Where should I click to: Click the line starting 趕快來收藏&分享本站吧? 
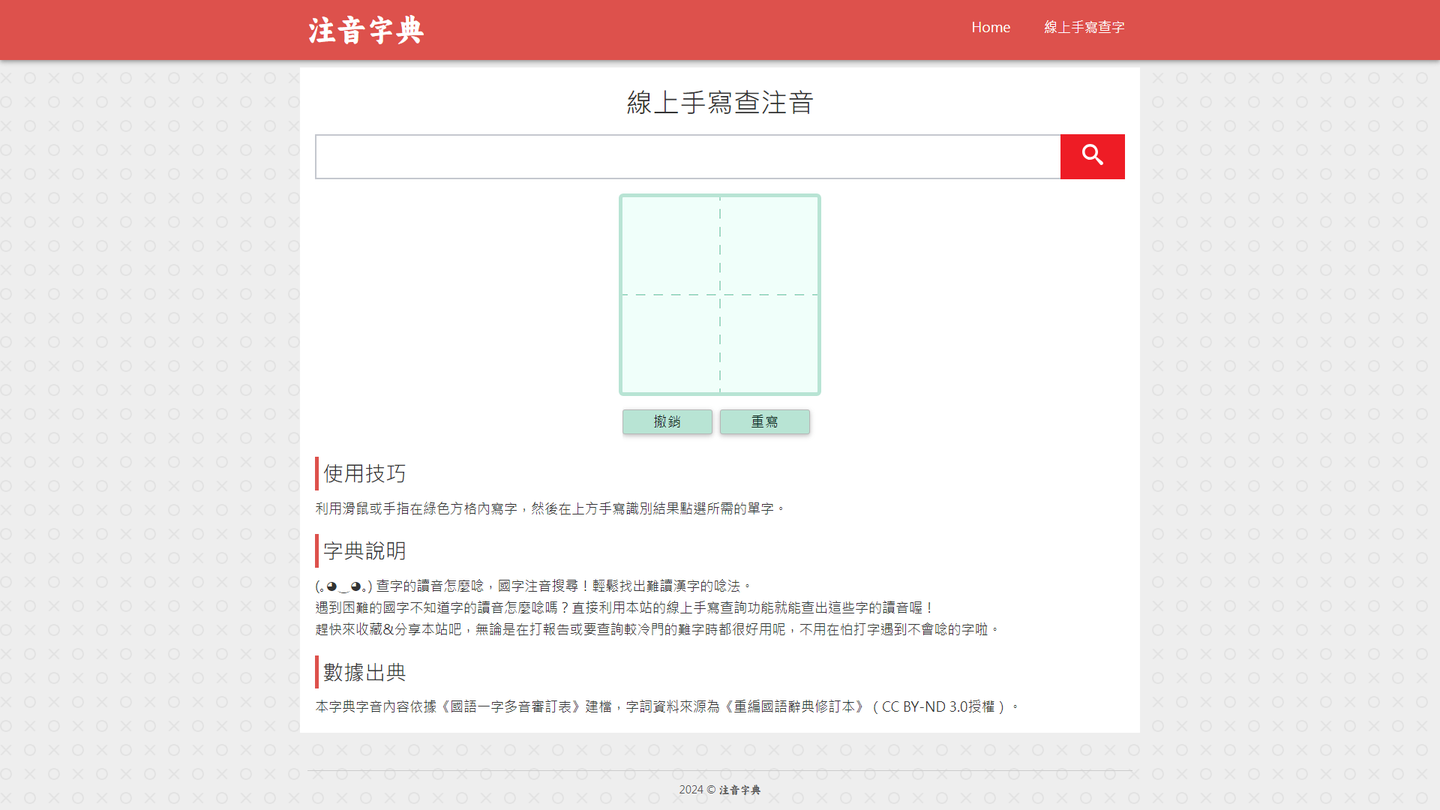point(658,629)
